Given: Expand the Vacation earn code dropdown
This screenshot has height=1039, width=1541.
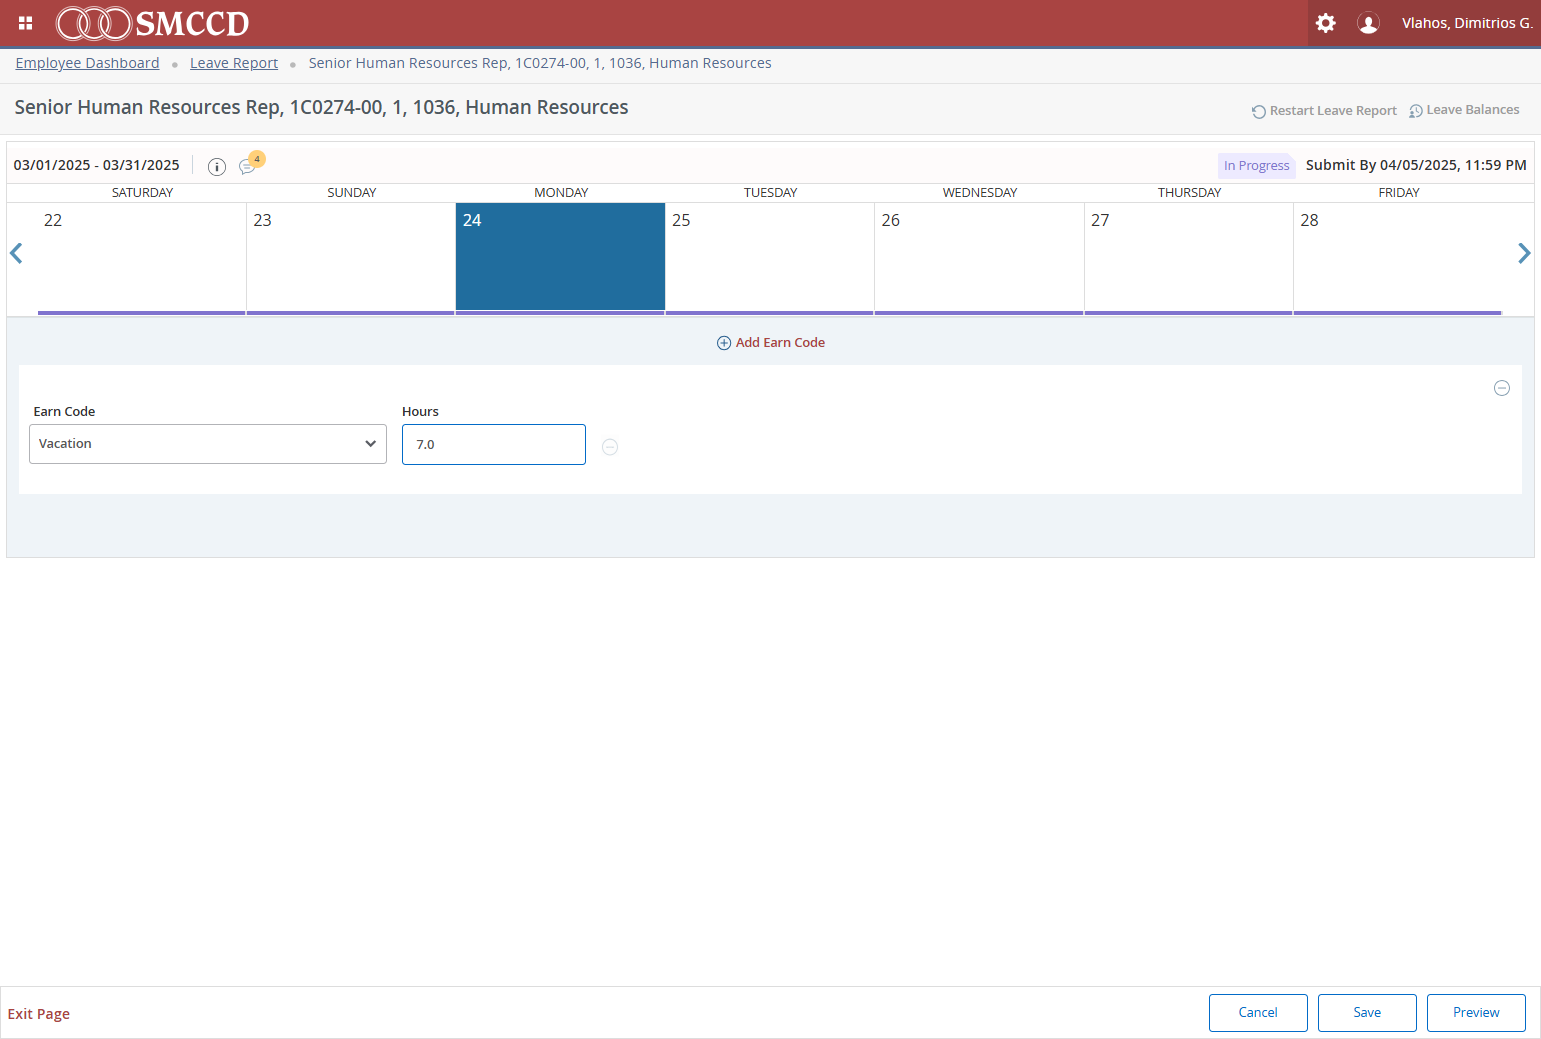Looking at the screenshot, I should (208, 444).
